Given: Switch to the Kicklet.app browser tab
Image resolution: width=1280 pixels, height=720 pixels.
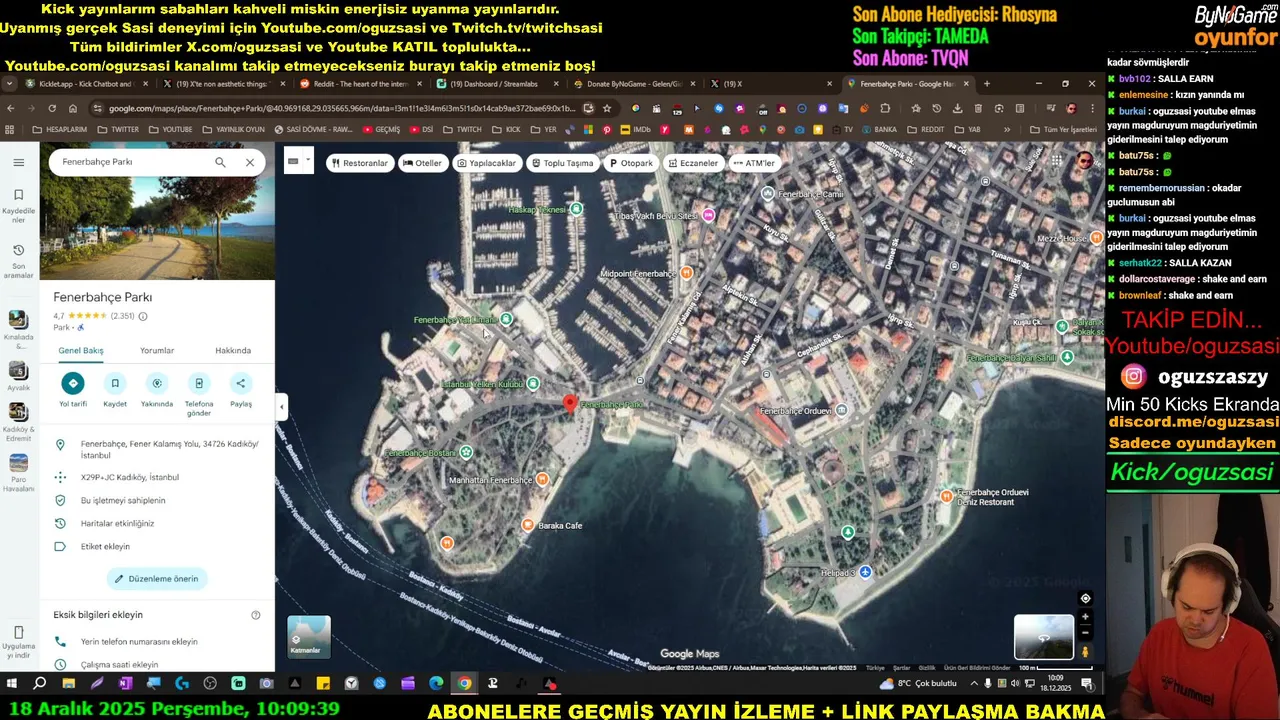Looking at the screenshot, I should tap(85, 84).
